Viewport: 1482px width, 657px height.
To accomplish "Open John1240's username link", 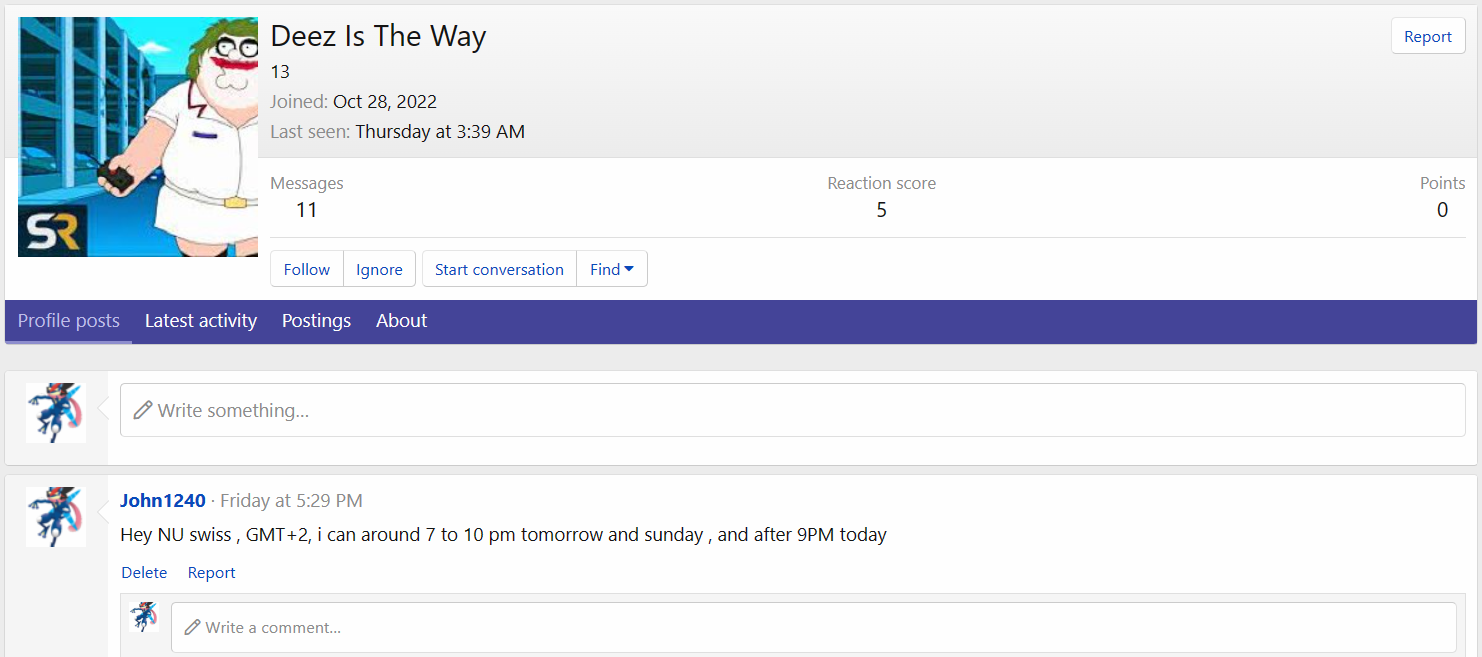I will tap(163, 500).
